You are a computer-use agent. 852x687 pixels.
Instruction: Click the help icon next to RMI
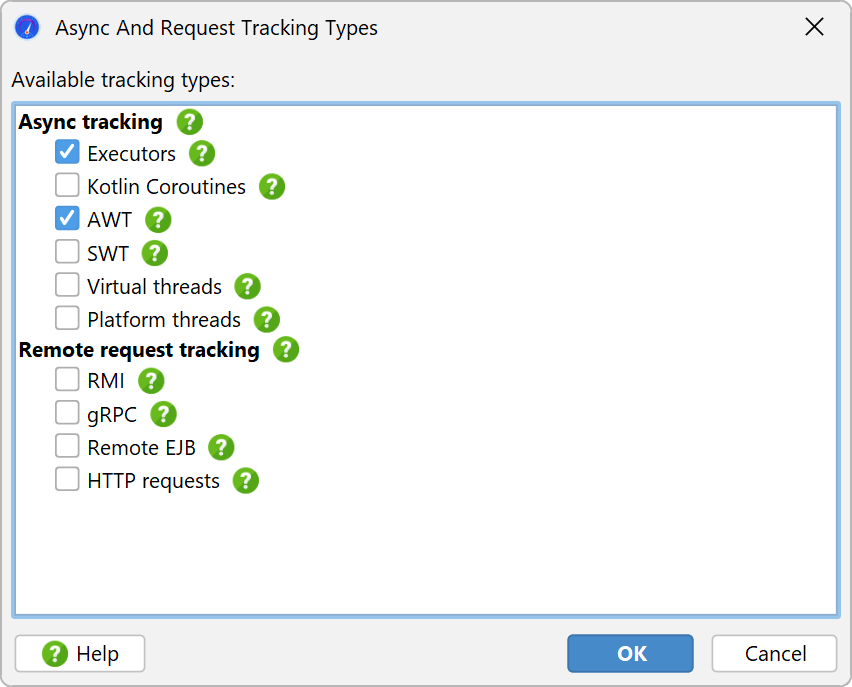[x=151, y=381]
